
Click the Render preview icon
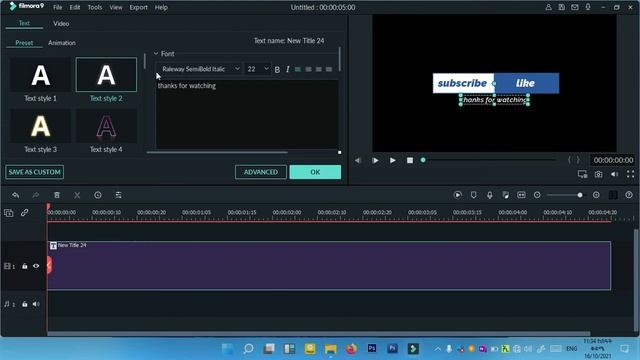[x=458, y=195]
